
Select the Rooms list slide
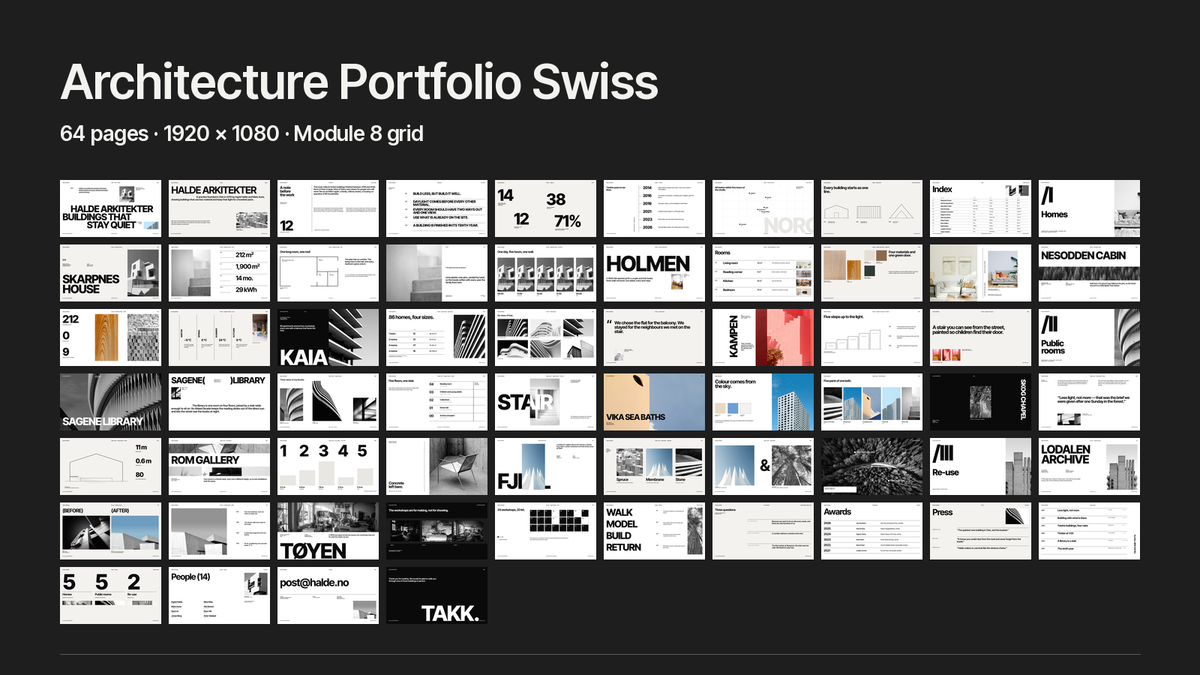(763, 273)
